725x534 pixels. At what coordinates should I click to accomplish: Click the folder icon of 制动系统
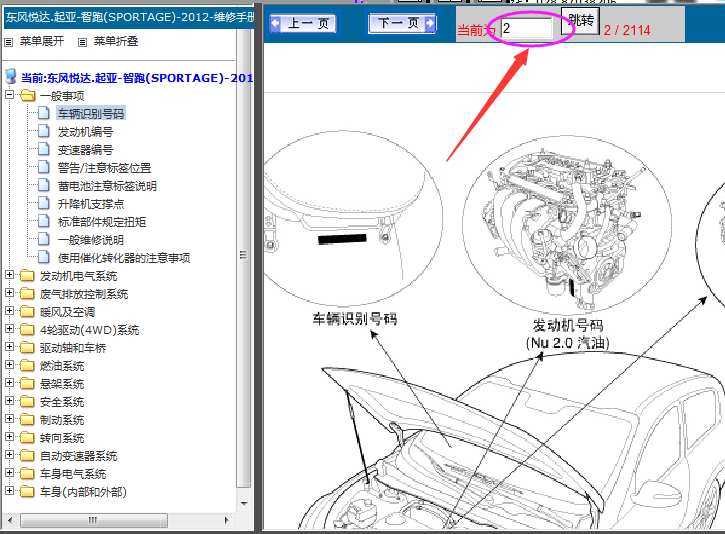(x=27, y=420)
